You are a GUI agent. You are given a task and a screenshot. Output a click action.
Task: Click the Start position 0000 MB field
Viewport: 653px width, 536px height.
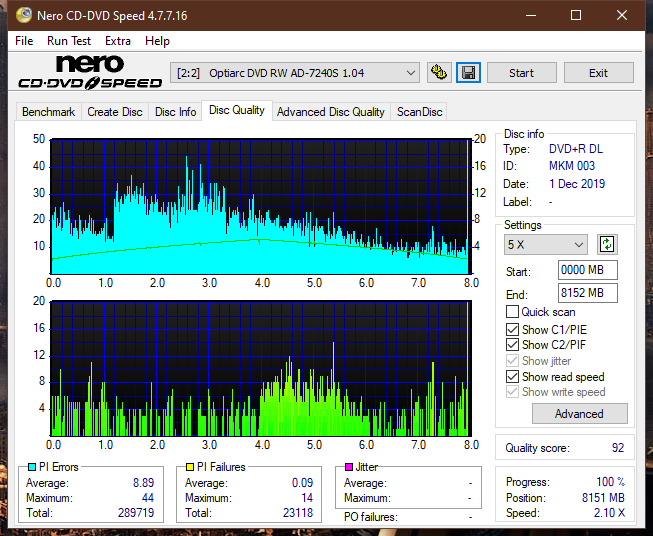coord(588,270)
